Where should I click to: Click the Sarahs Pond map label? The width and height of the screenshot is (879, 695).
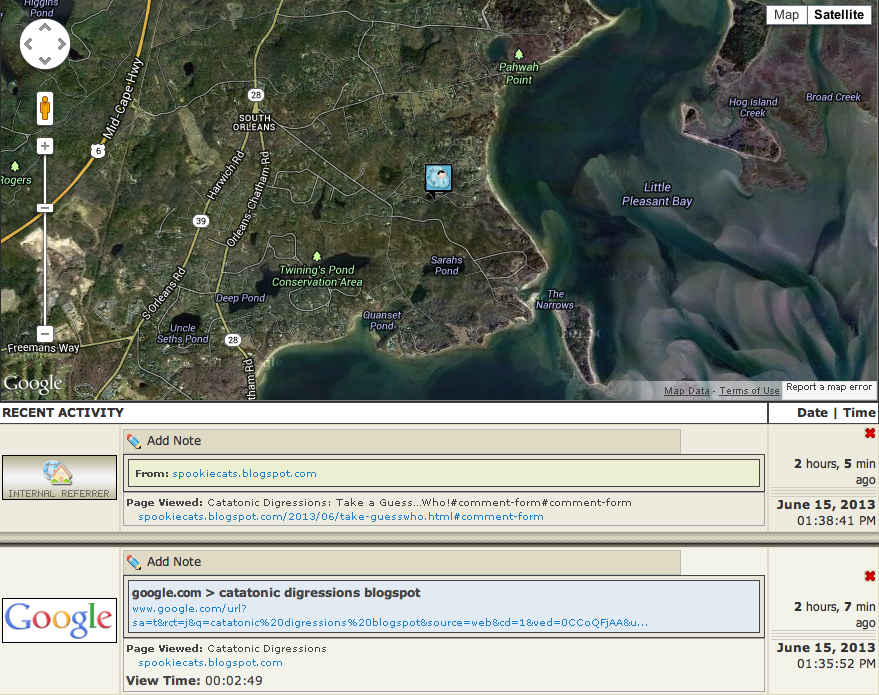tap(446, 265)
